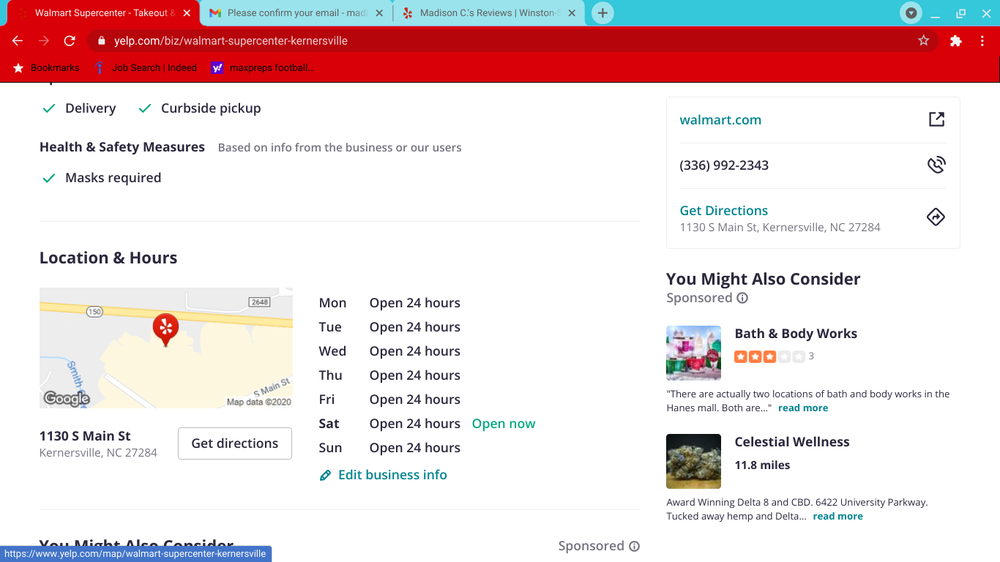This screenshot has width=1000, height=562.
Task: Click the directions diamond icon
Action: 936,217
